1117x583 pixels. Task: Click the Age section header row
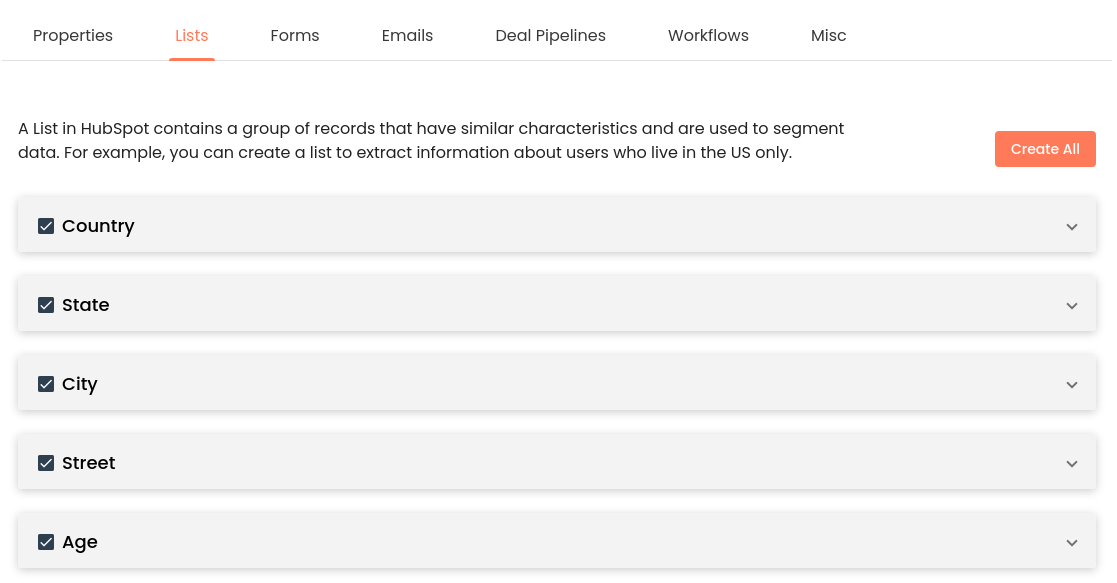tap(556, 541)
